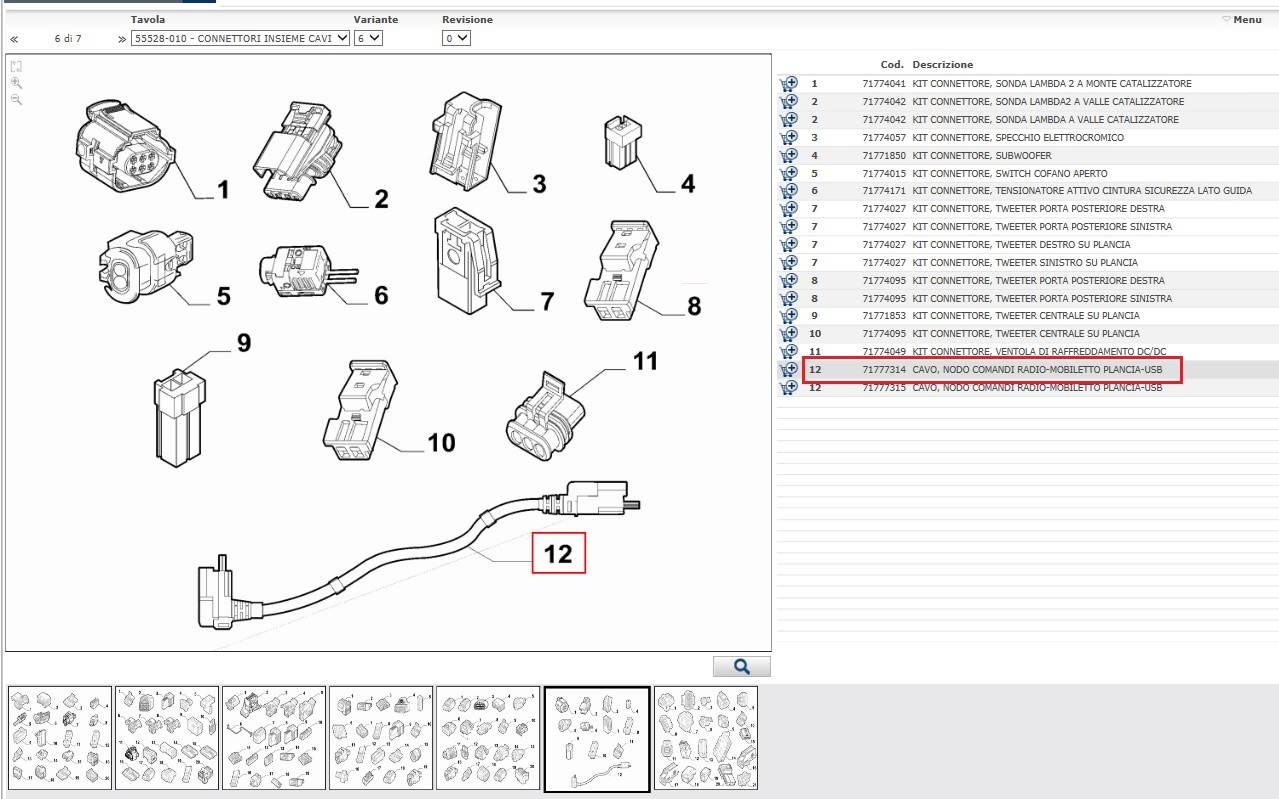The height and width of the screenshot is (799, 1279).
Task: Add subwoofer connector kit 71771850 to cart
Action: [x=788, y=156]
